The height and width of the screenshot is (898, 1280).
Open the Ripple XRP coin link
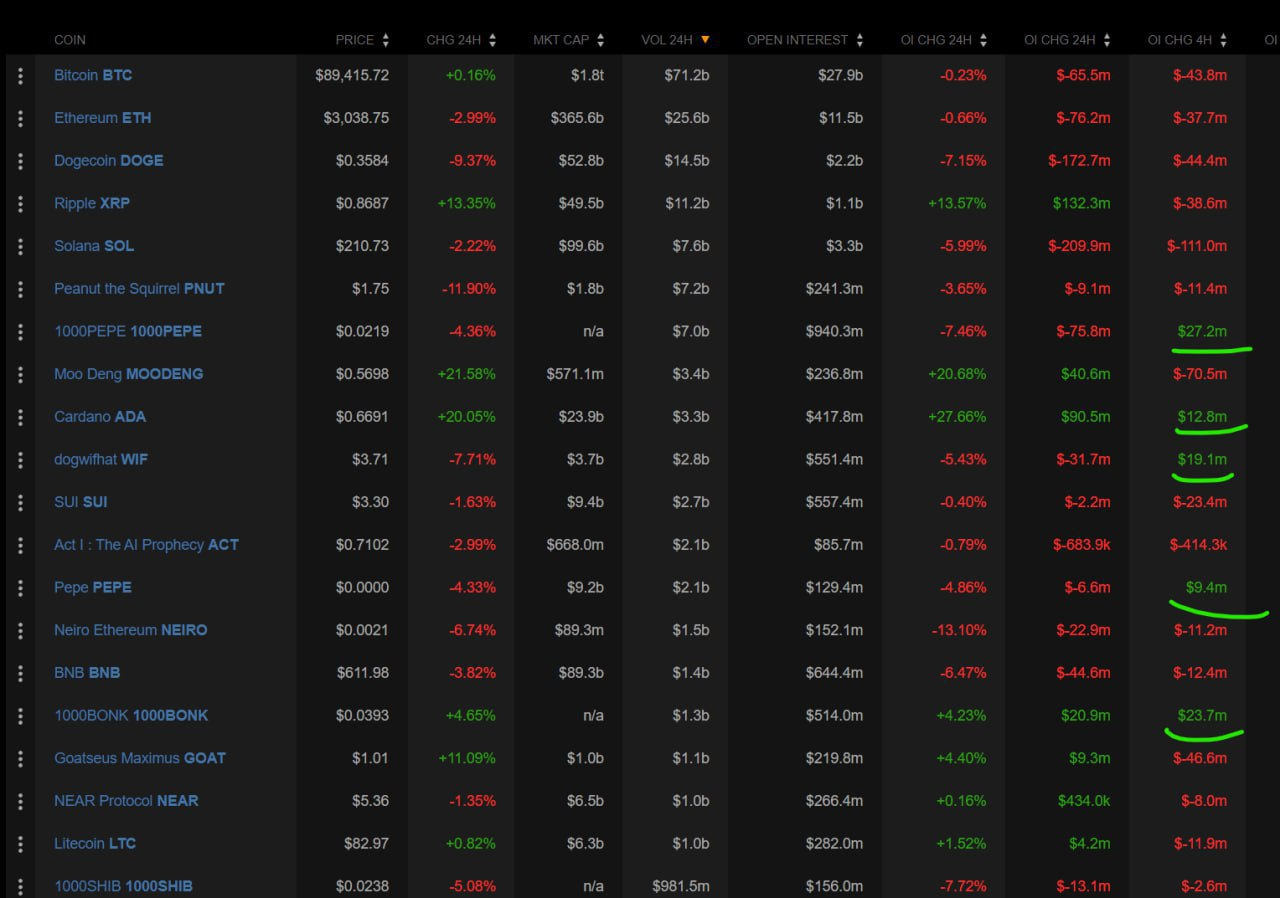point(92,203)
